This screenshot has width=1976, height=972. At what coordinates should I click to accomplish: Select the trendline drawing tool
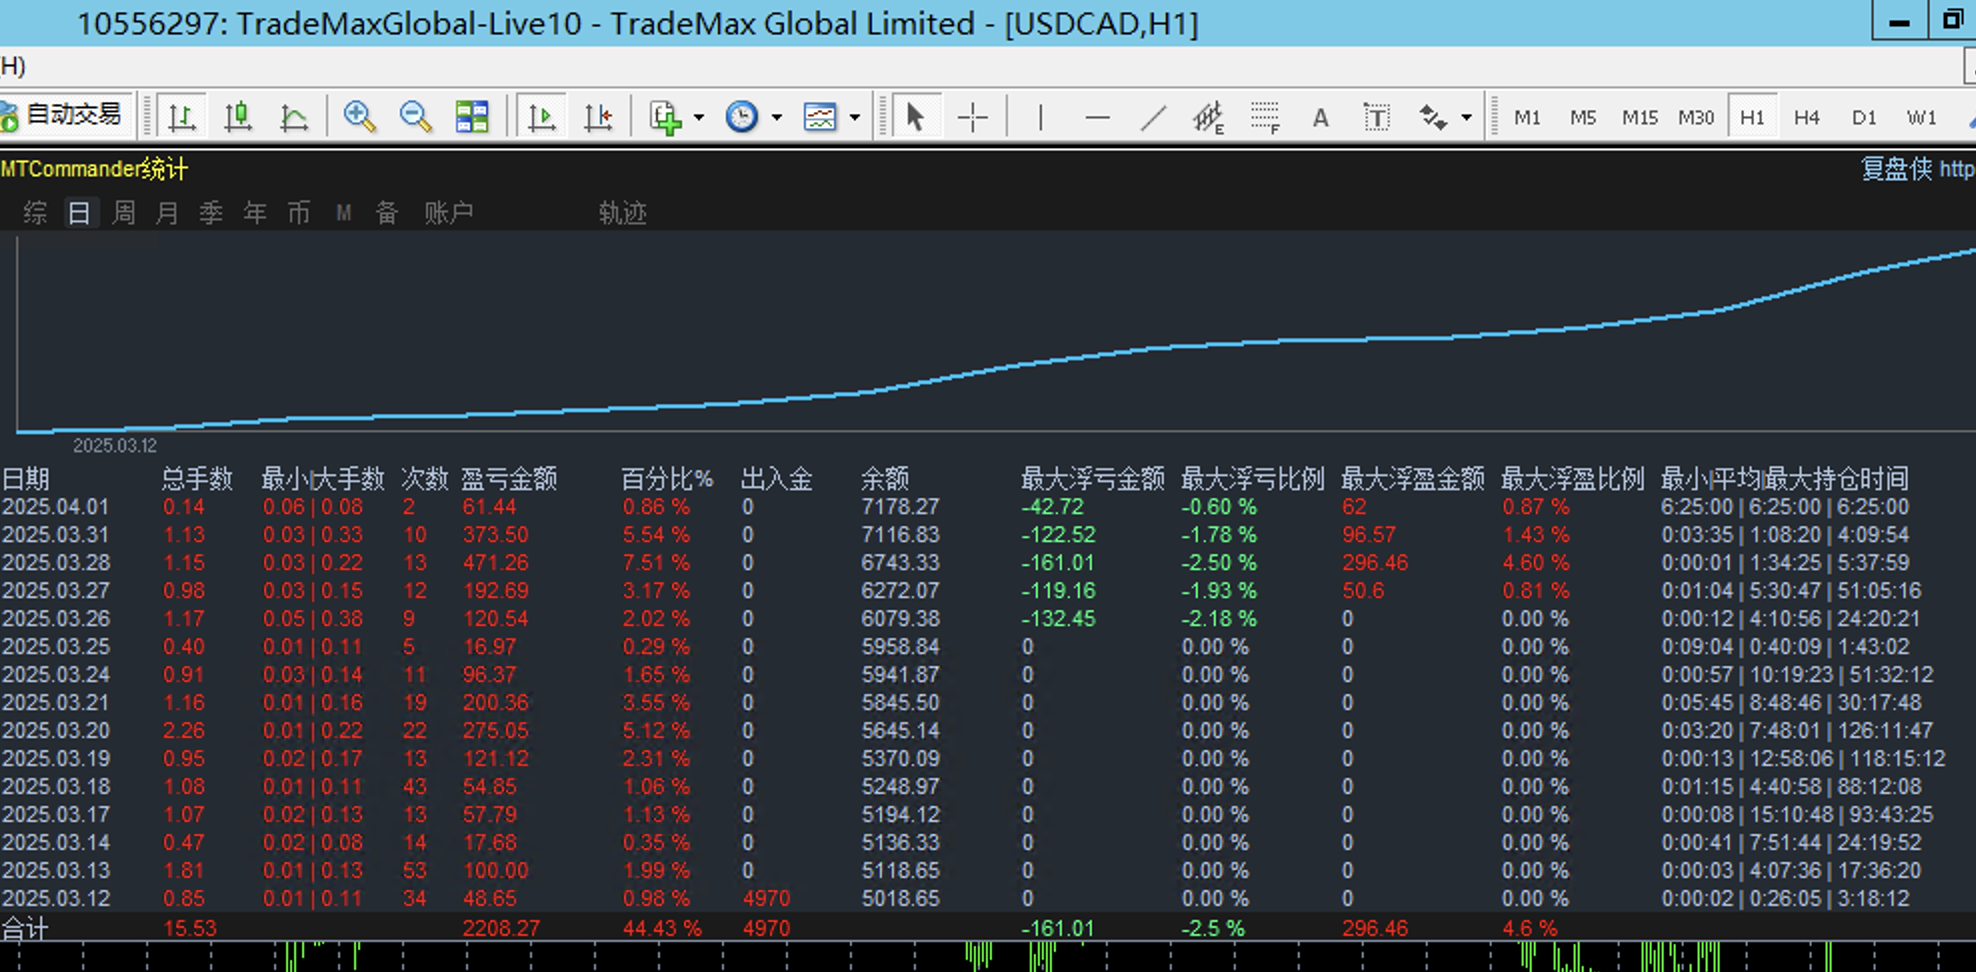(1153, 117)
